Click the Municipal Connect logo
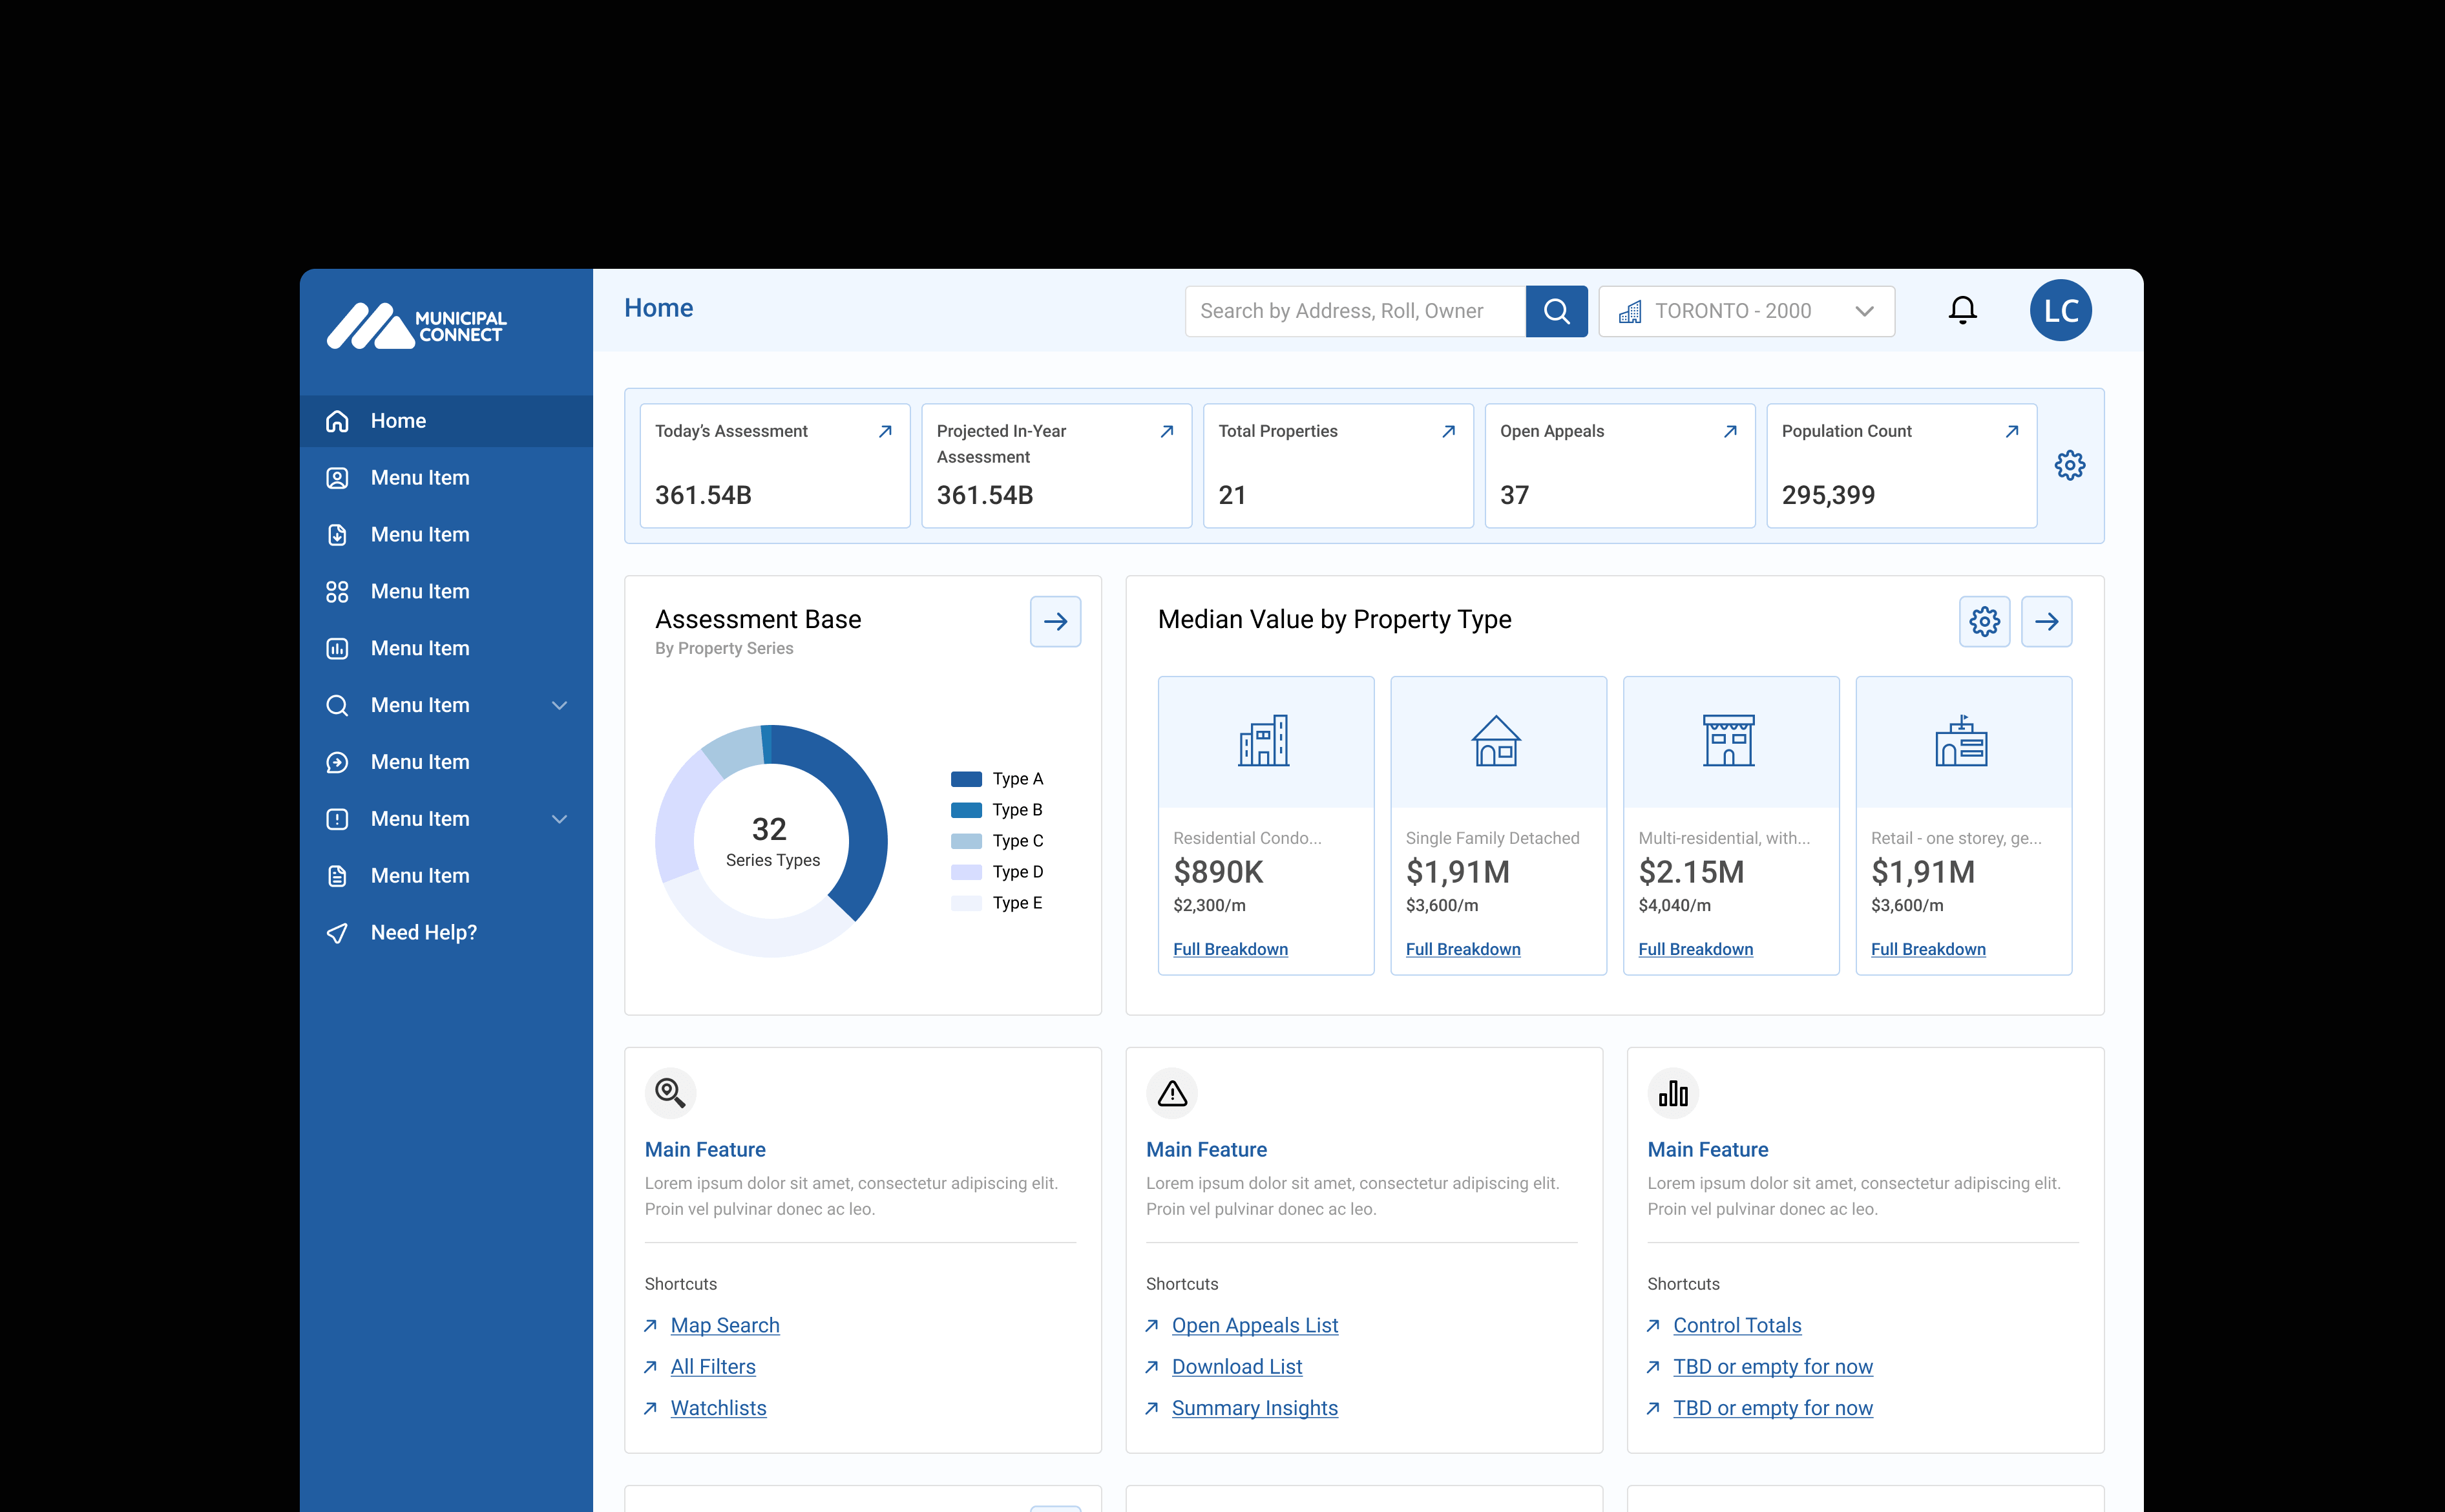 click(x=416, y=326)
